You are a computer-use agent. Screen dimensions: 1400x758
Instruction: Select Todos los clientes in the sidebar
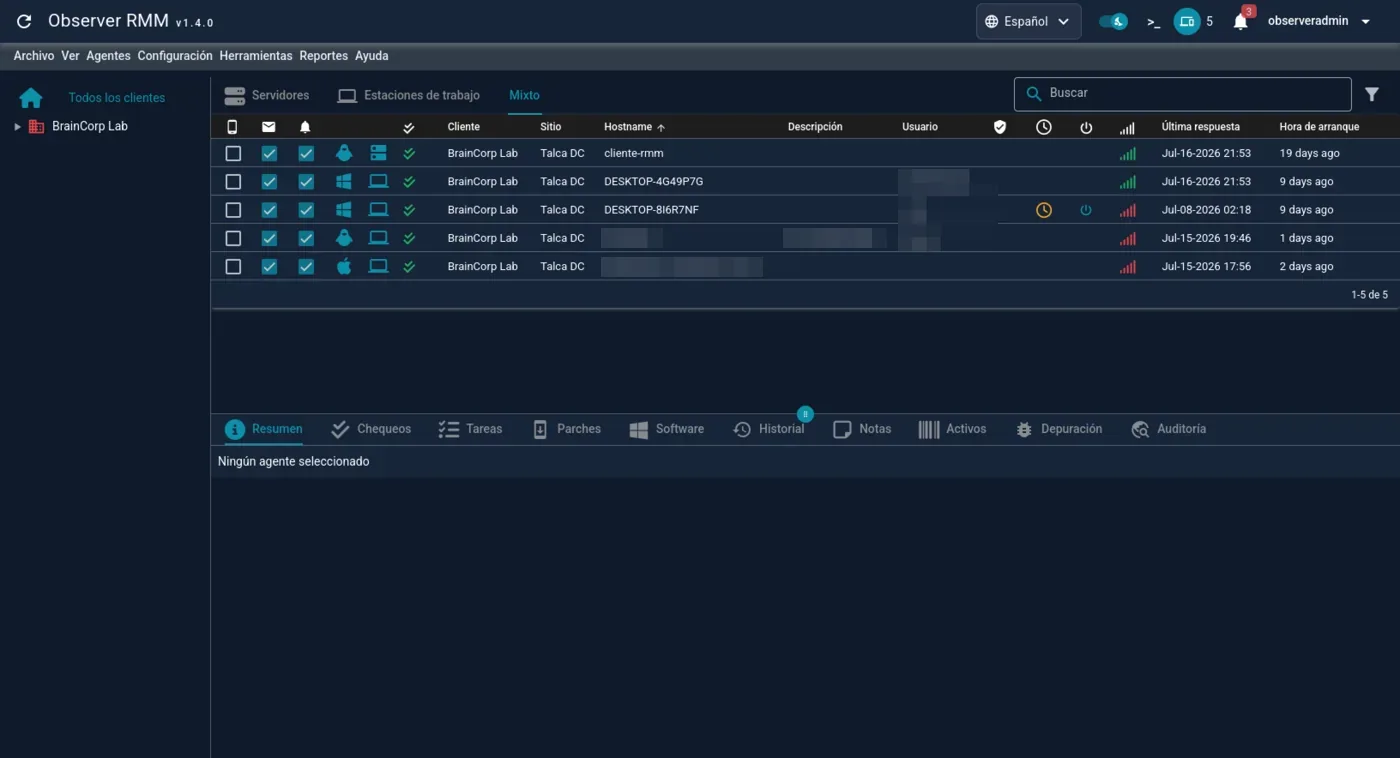[117, 98]
